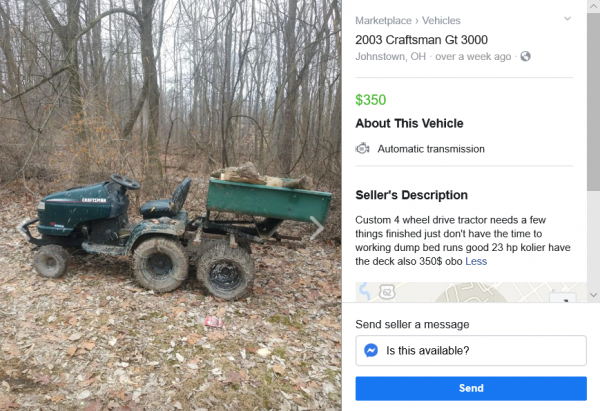Click the 2003 Craftsman Gt 3000 title
The width and height of the screenshot is (600, 411).
422,39
